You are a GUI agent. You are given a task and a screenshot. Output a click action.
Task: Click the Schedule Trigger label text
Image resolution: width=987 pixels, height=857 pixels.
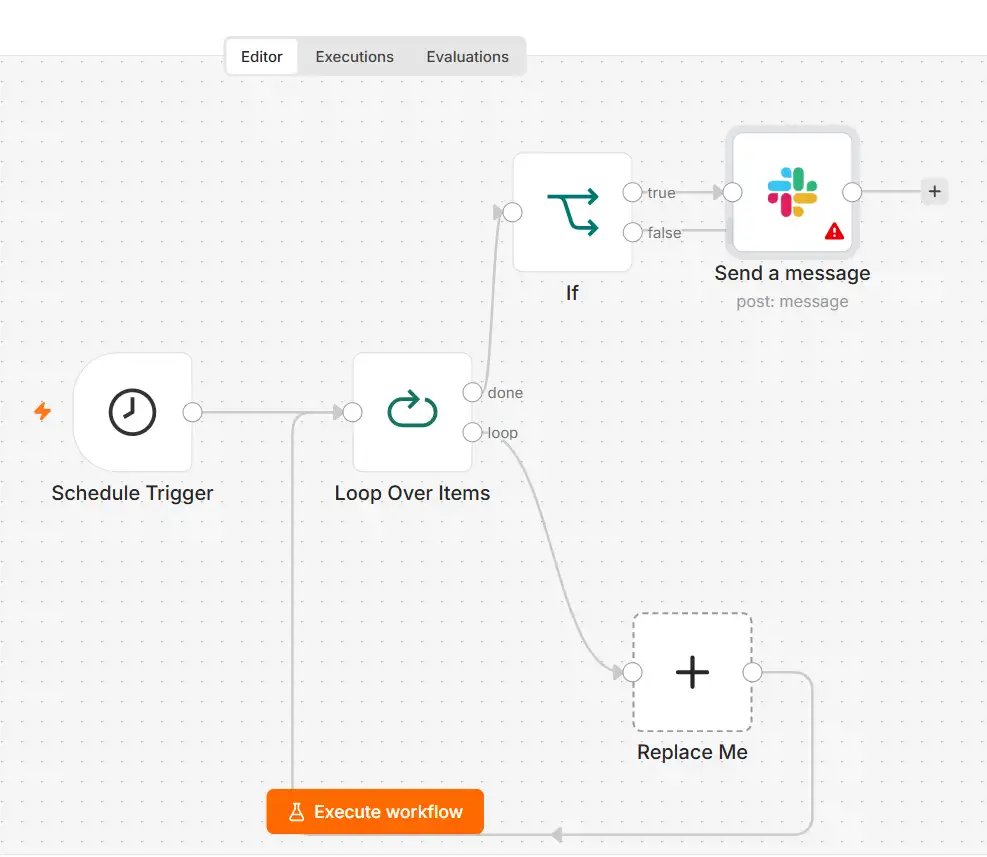click(x=132, y=493)
